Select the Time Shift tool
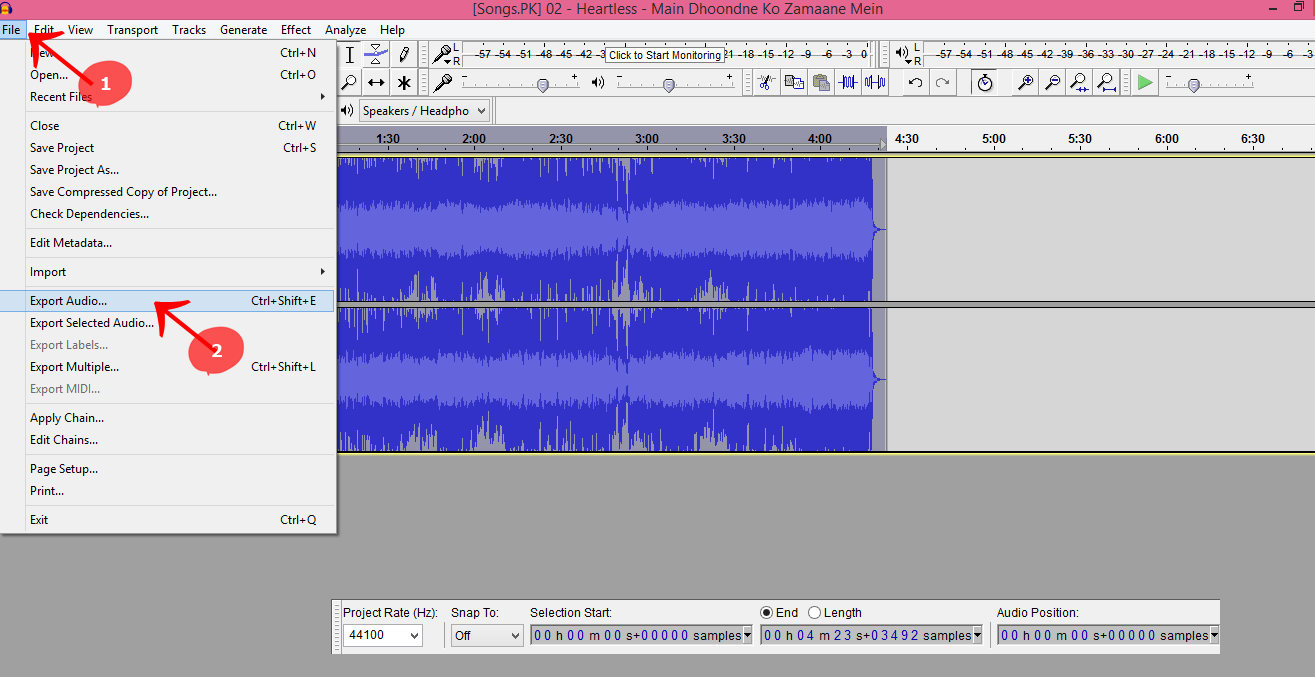The image size is (1315, 677). [376, 83]
